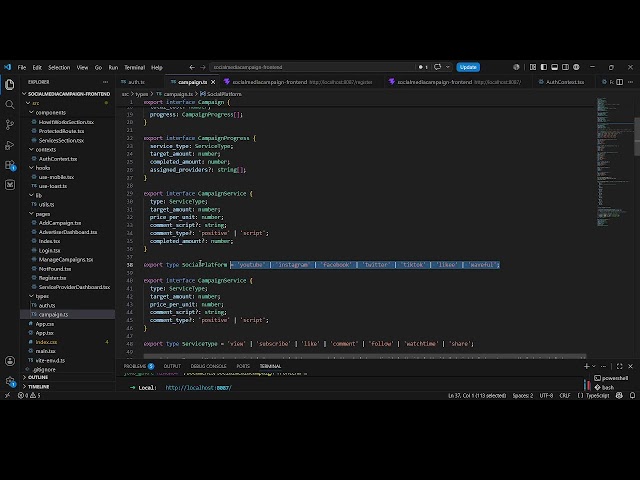Open terminal panel more actions ellipsis
640x480 pixels.
click(x=604, y=366)
